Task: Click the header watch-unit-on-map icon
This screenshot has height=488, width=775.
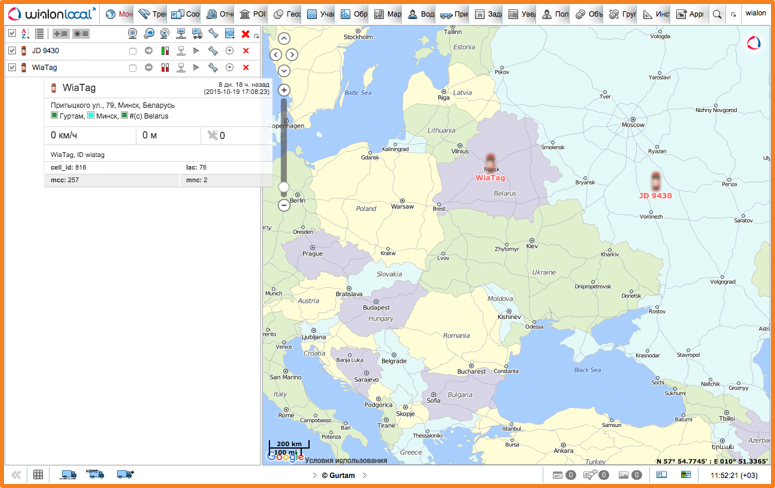Action: [132, 34]
